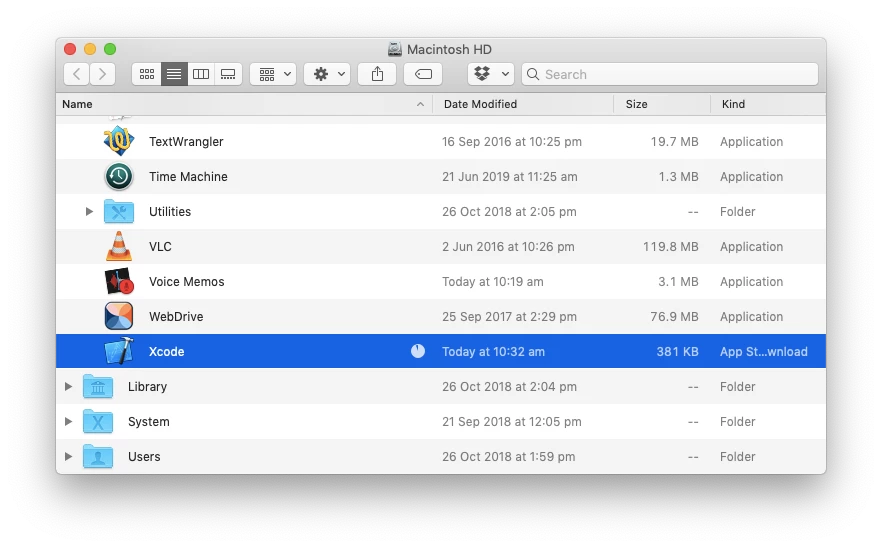Click the Xcode download progress indicator
This screenshot has width=882, height=548.
click(x=418, y=351)
